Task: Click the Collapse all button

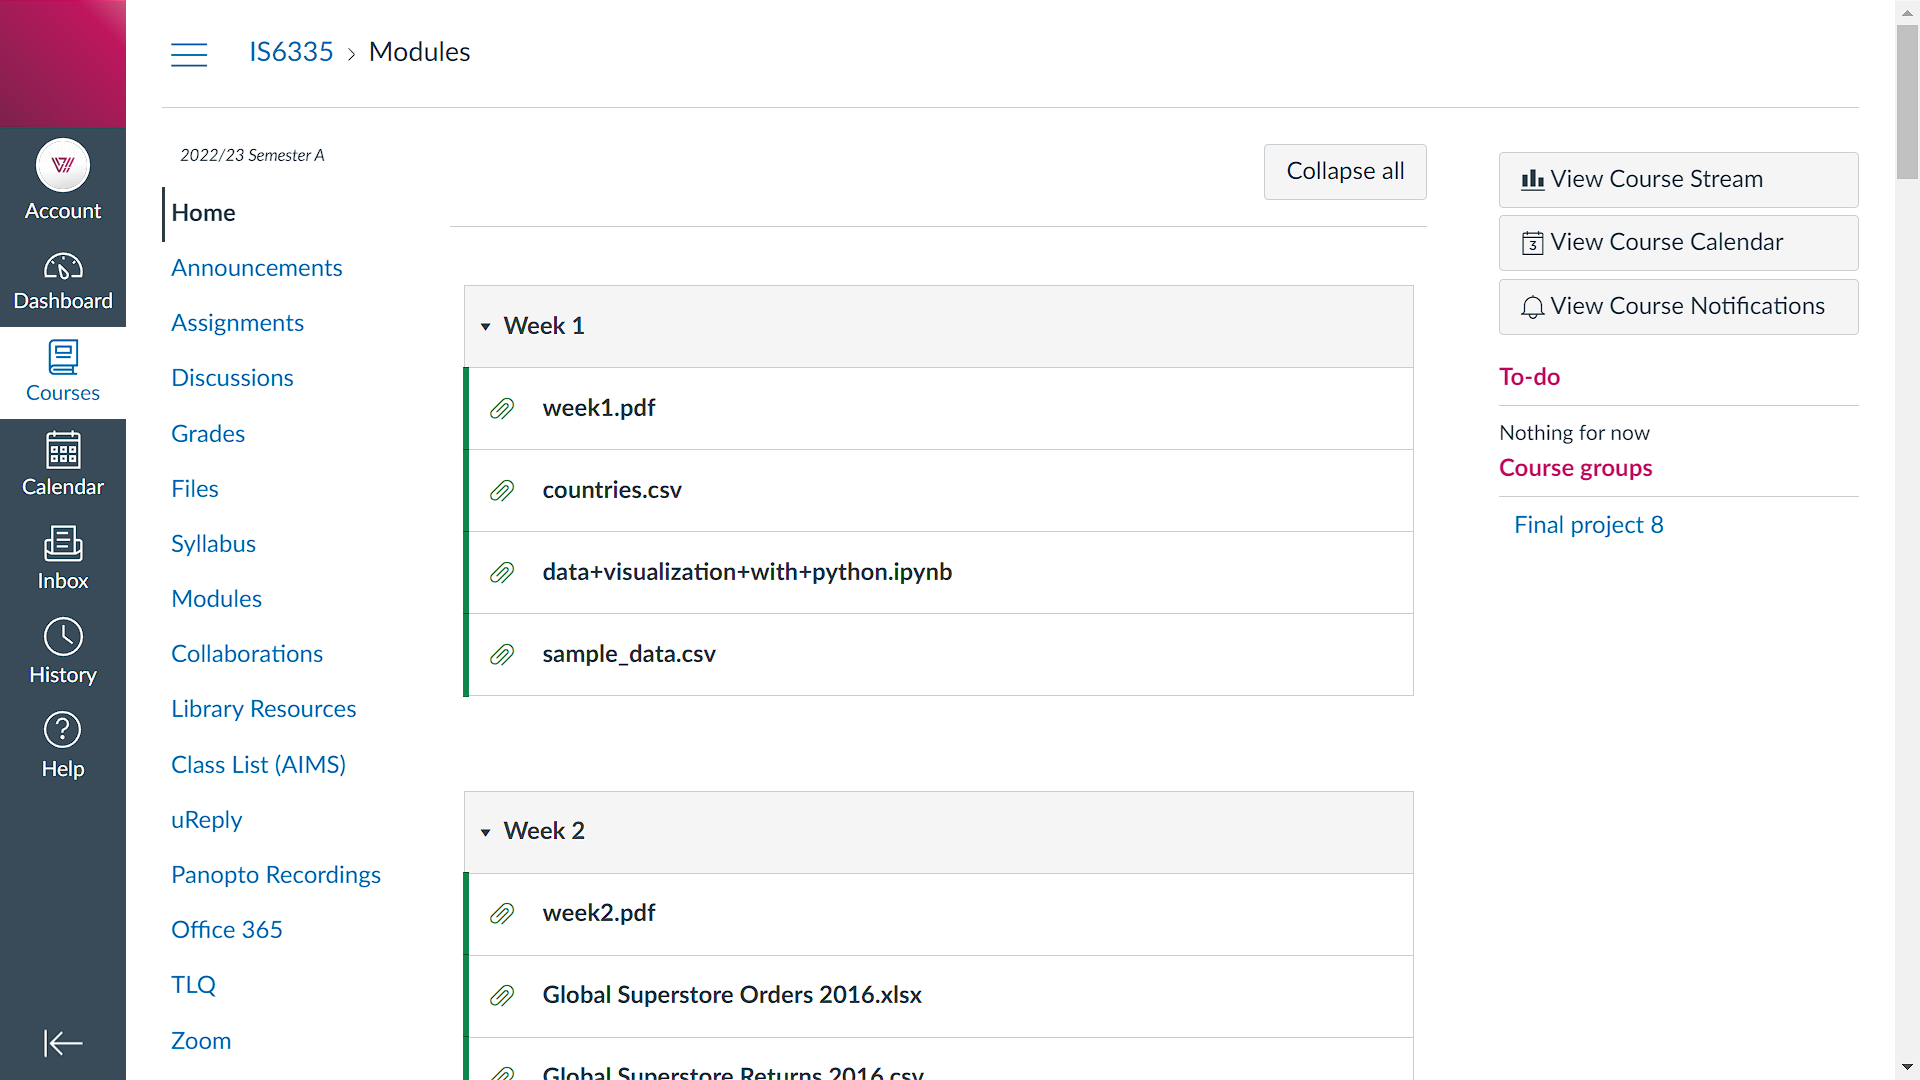Action: coord(1345,172)
